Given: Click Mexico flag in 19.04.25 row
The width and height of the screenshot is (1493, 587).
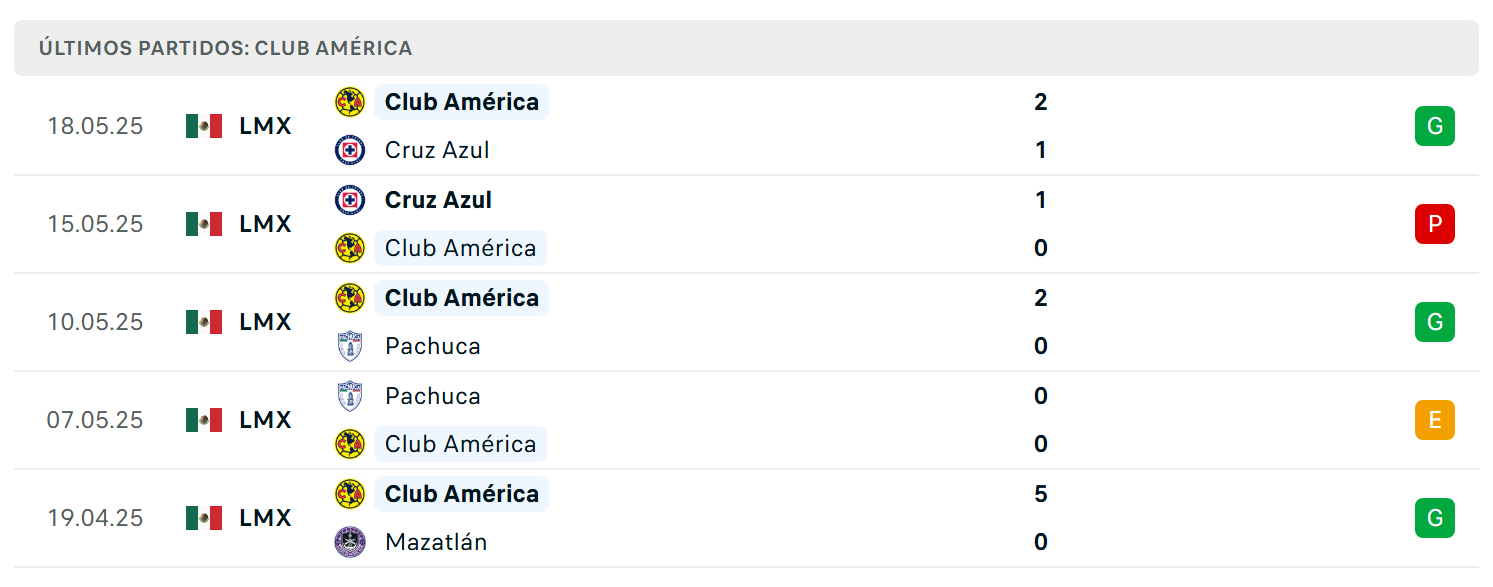Looking at the screenshot, I should 204,518.
